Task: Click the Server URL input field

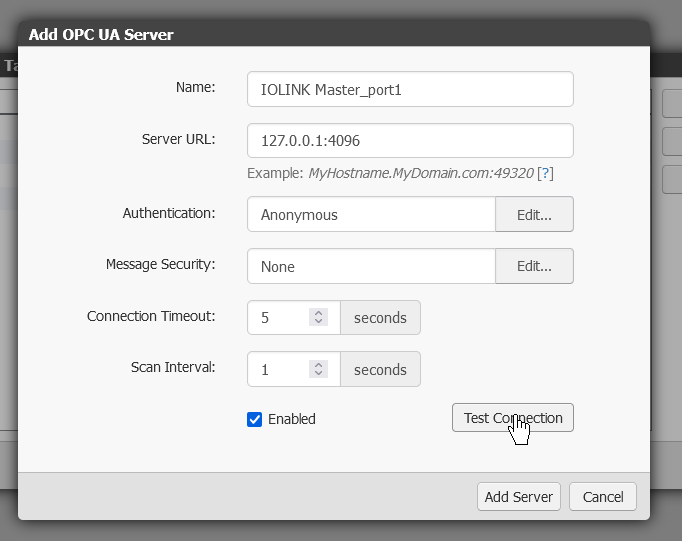Action: pos(410,140)
